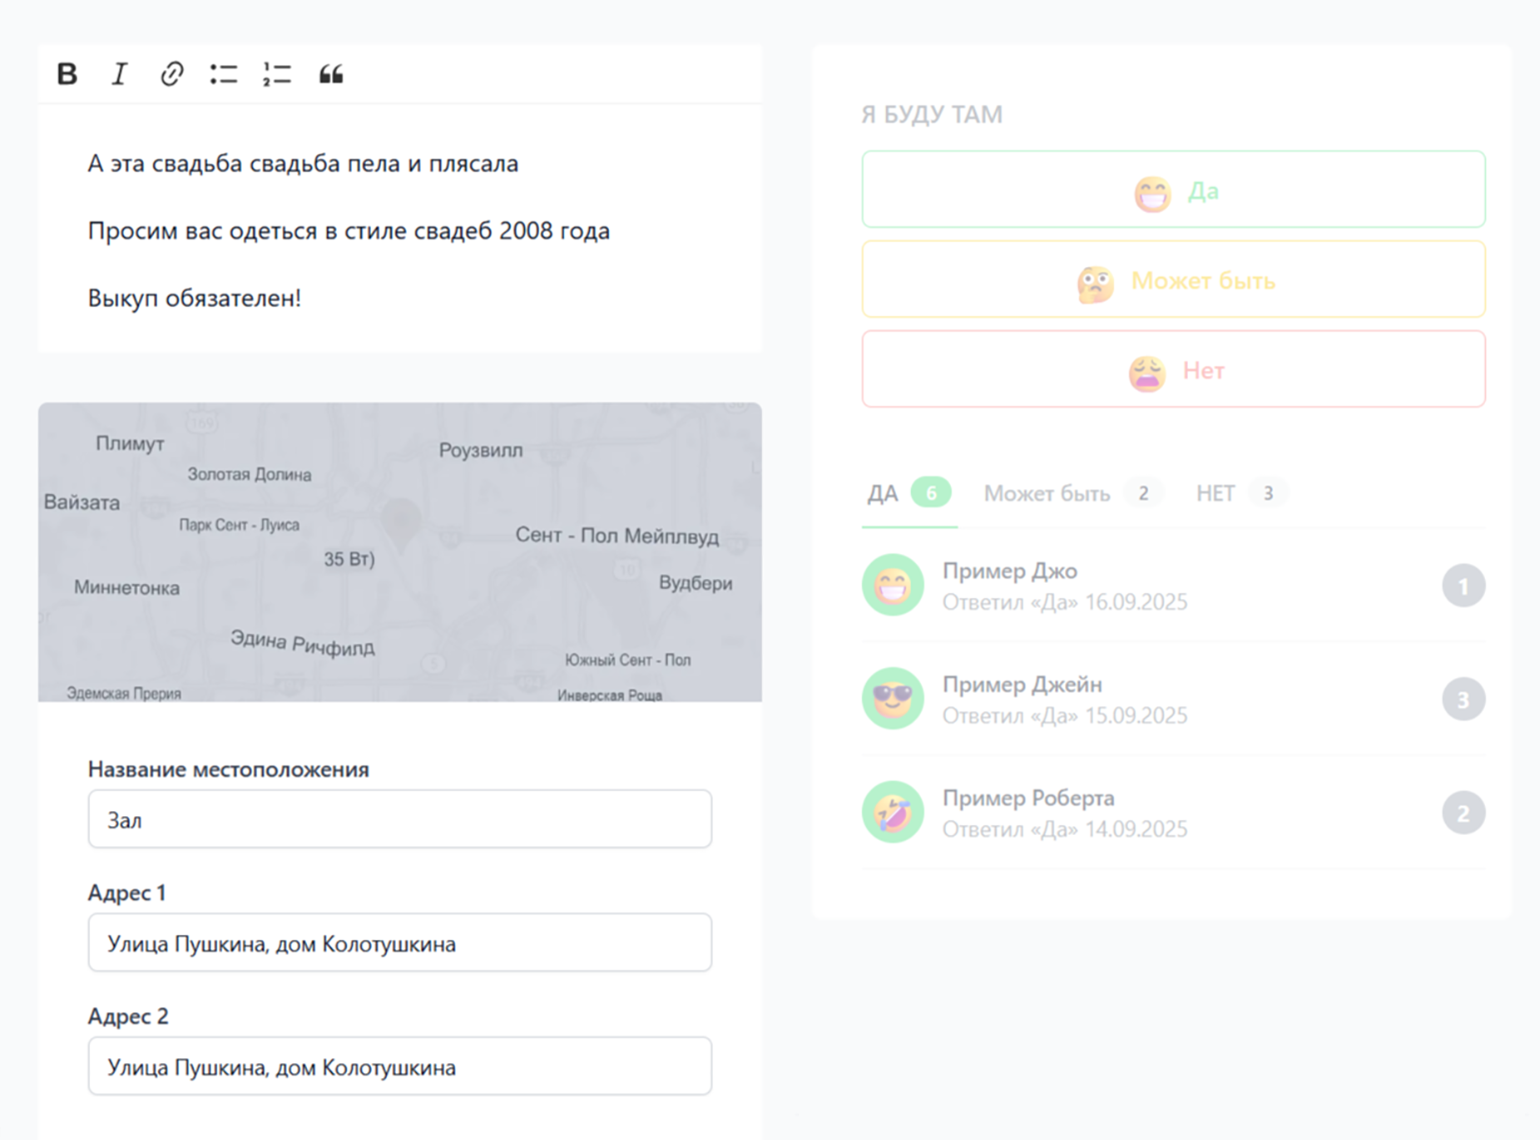Create a bulleted list
The width and height of the screenshot is (1540, 1140).
(x=224, y=74)
